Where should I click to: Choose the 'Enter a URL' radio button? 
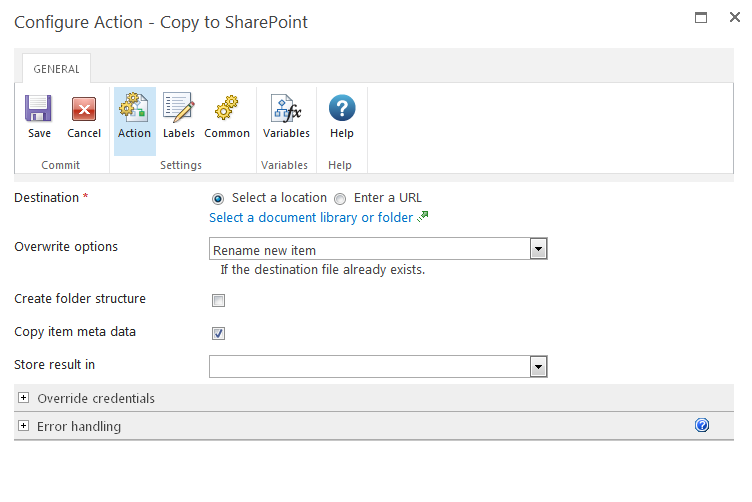point(340,198)
